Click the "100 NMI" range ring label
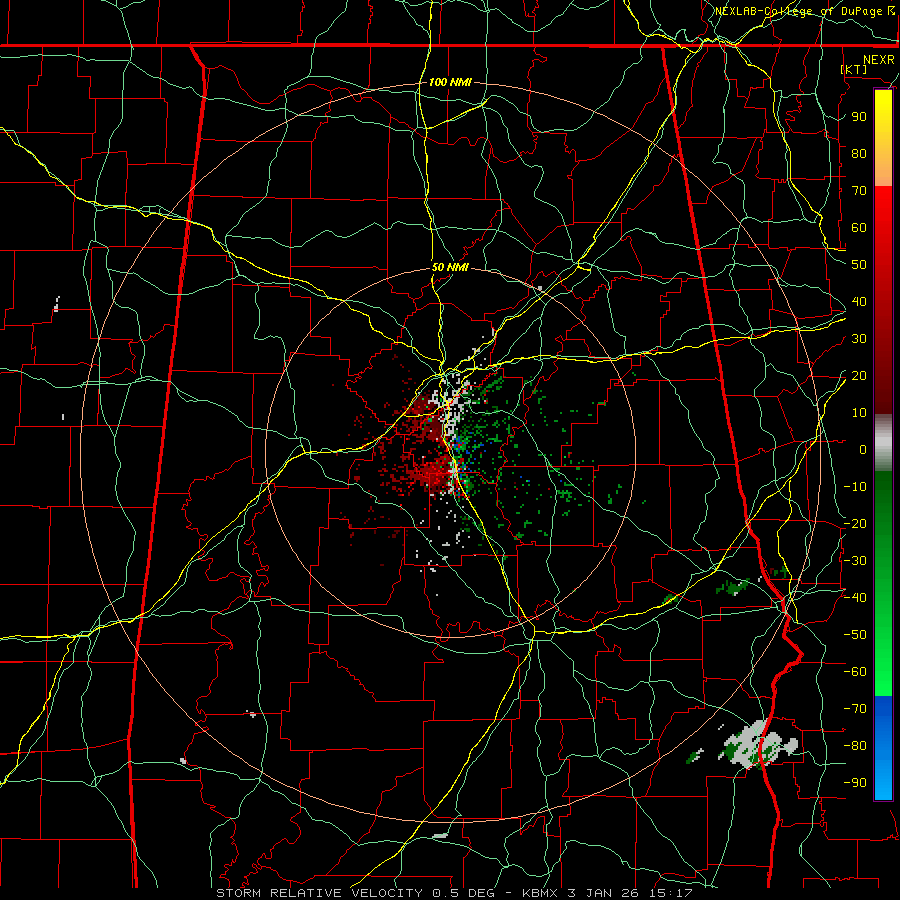The width and height of the screenshot is (900, 900). pos(450,82)
